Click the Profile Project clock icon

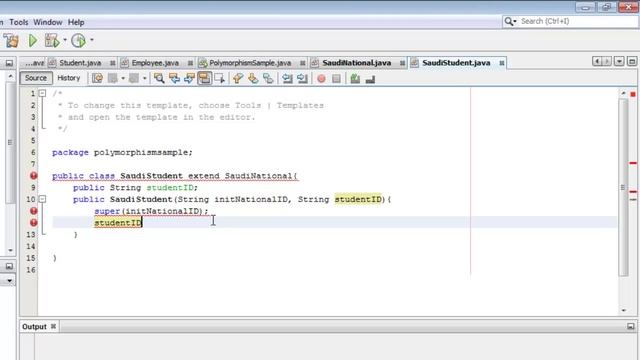[78, 40]
